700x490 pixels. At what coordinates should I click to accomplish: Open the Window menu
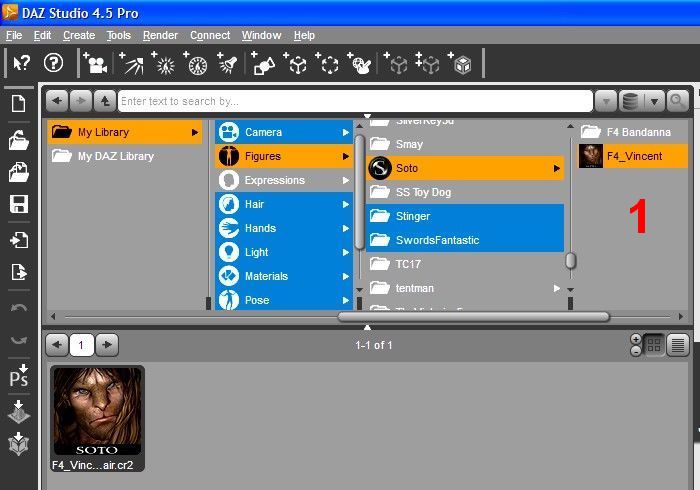(262, 35)
